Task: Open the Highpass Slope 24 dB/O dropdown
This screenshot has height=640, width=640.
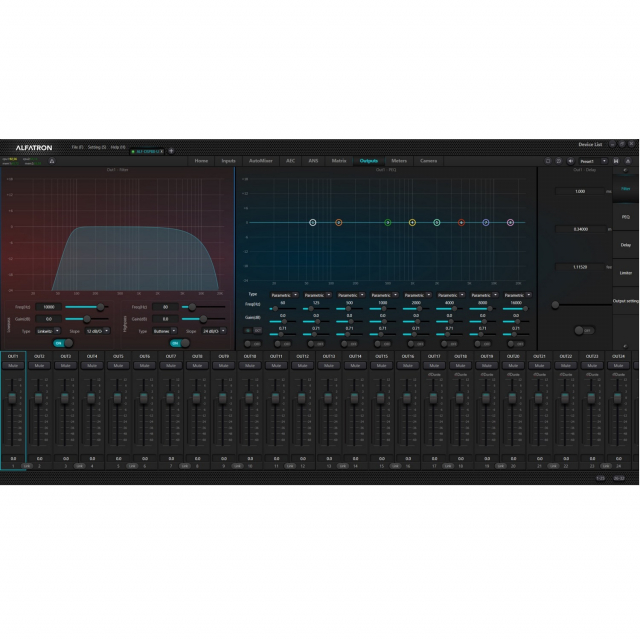Action: pos(212,330)
